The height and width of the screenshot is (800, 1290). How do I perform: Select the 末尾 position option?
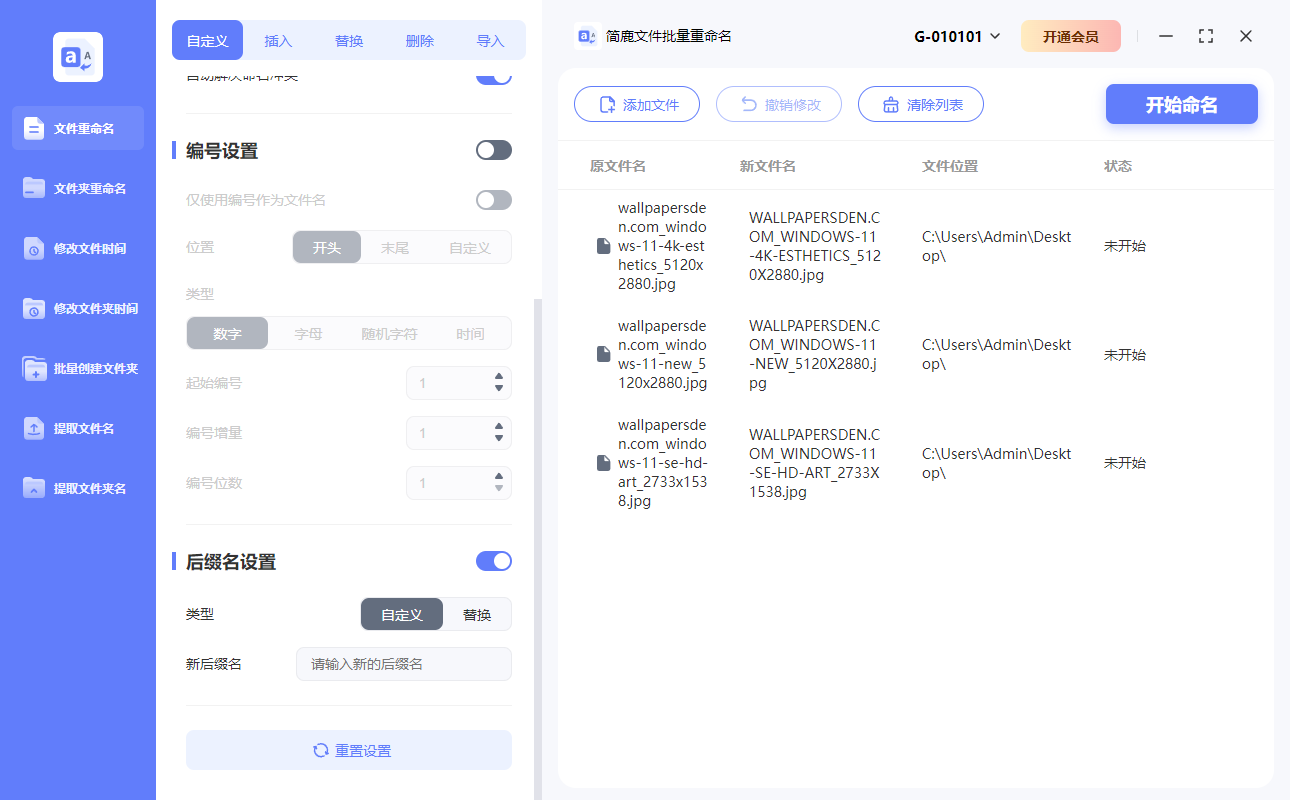[x=395, y=247]
